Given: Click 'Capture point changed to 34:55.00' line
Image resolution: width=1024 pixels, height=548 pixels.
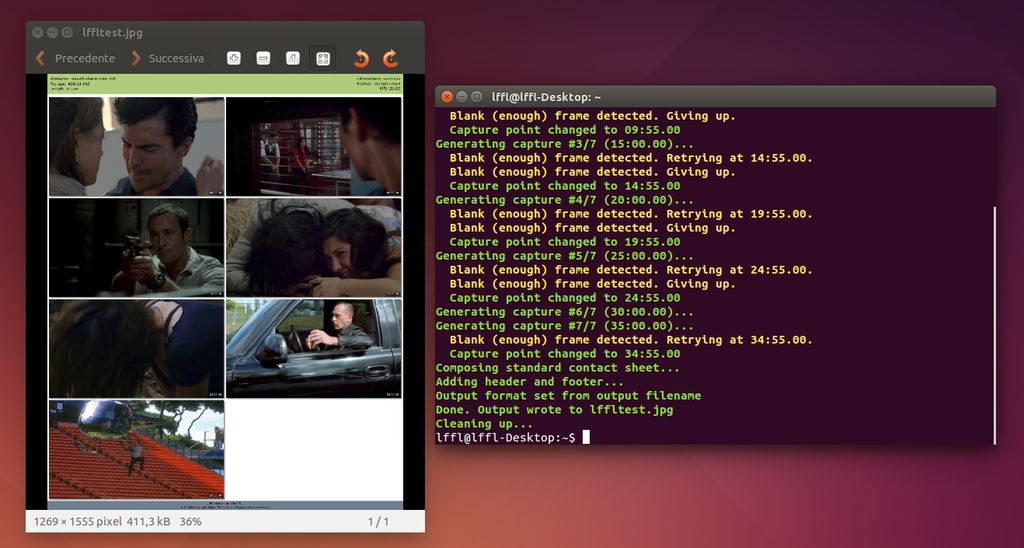Looking at the screenshot, I should 565,354.
